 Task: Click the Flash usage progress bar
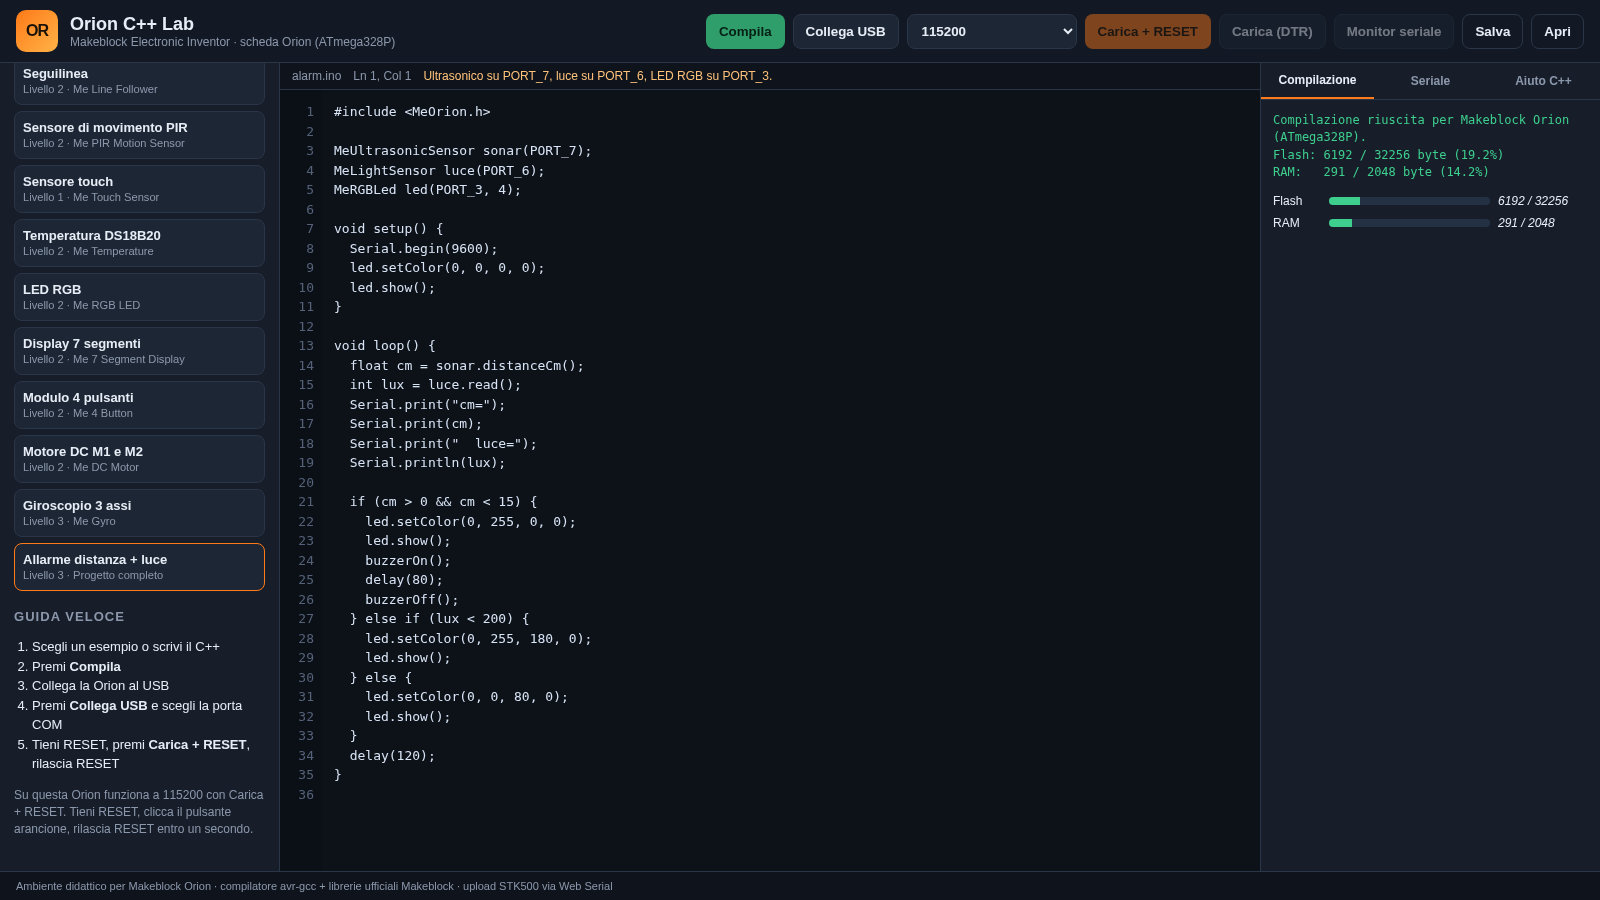point(1409,201)
